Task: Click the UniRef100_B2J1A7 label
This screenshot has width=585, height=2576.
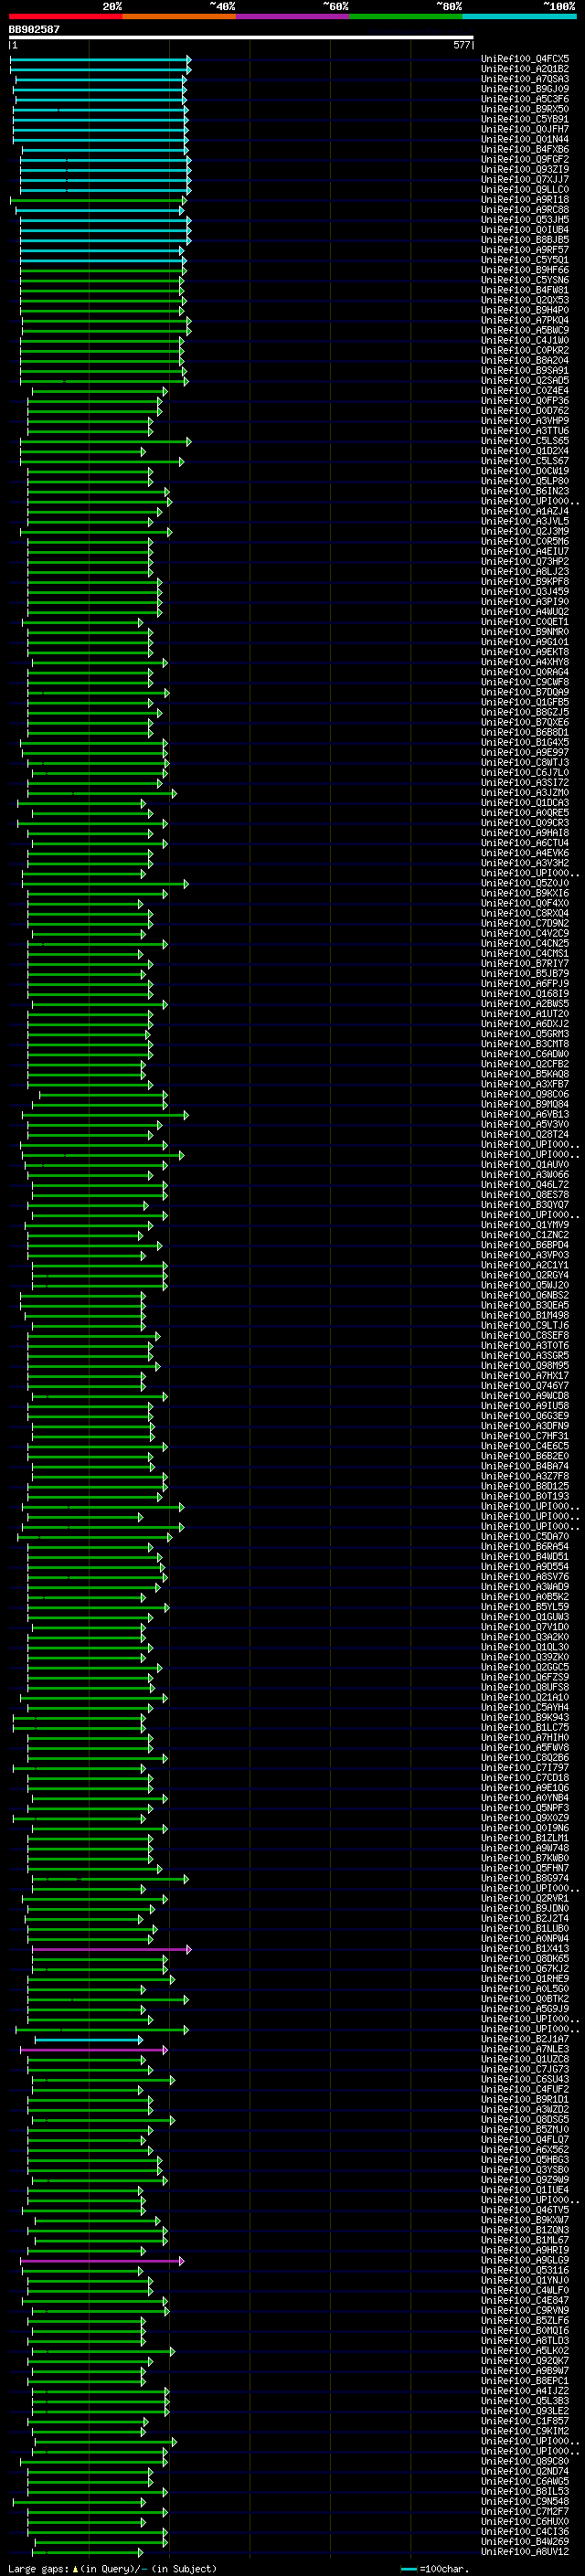Action: pos(525,2040)
